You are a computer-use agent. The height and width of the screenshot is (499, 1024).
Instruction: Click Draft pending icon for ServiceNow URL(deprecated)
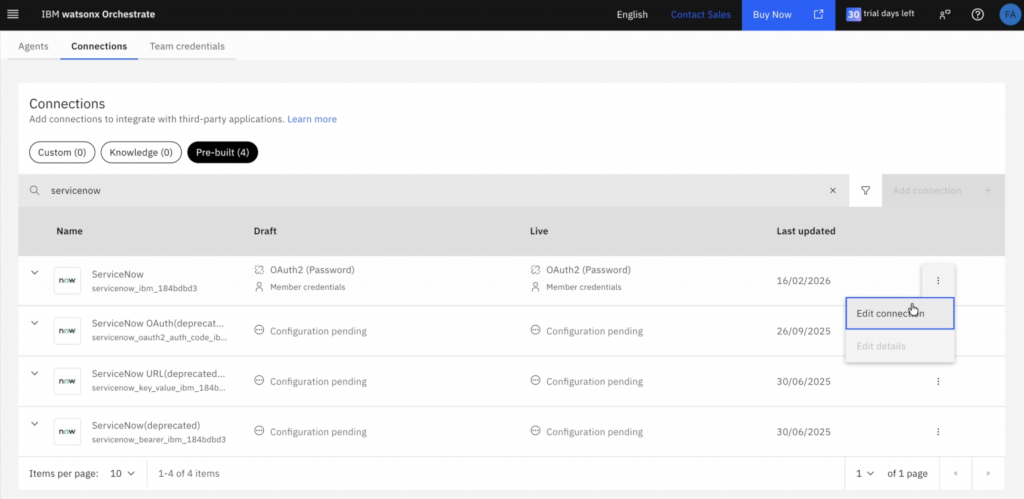[x=259, y=381]
